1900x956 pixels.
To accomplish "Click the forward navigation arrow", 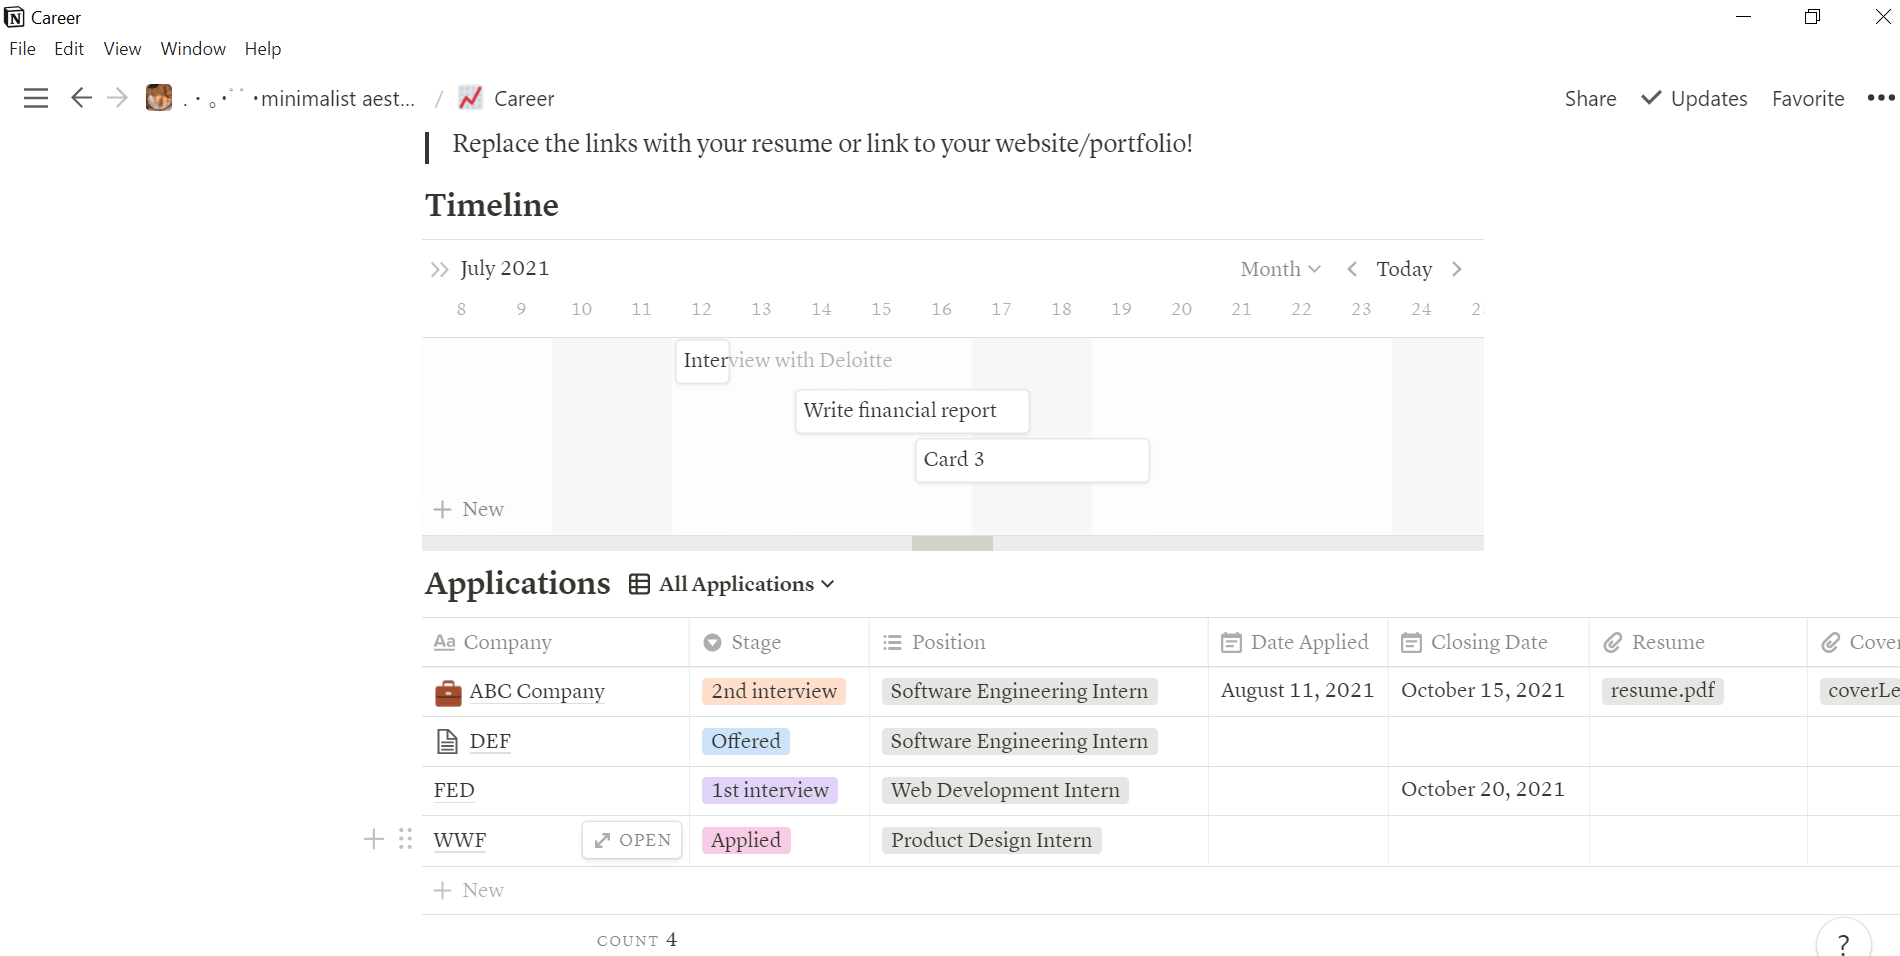I will [x=118, y=97].
